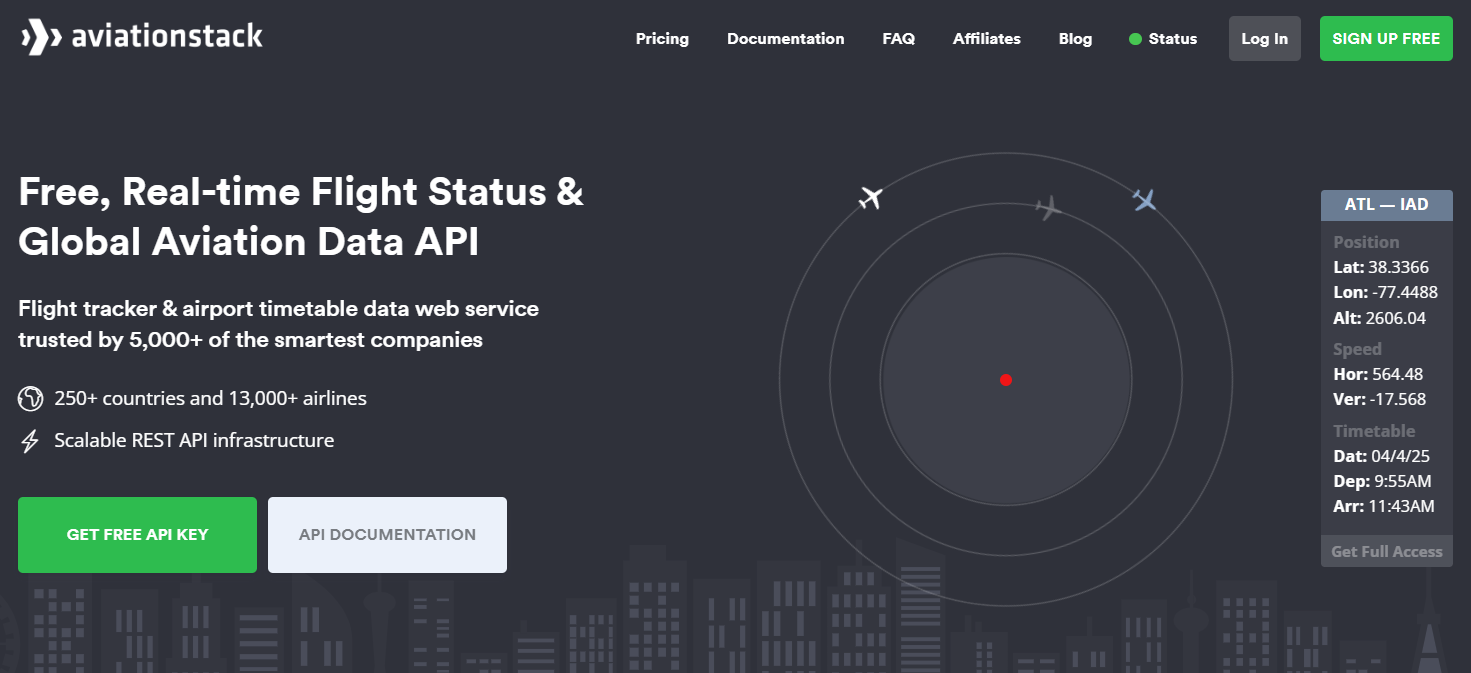
Task: Click the Log In button
Action: (x=1265, y=39)
